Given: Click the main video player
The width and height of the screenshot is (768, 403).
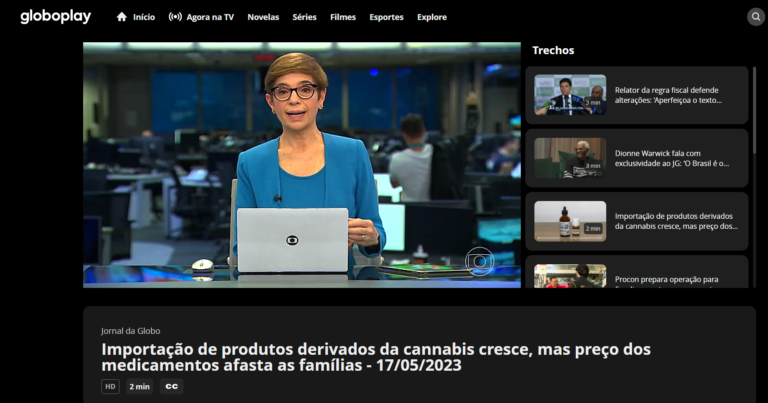Looking at the screenshot, I should click(x=302, y=165).
